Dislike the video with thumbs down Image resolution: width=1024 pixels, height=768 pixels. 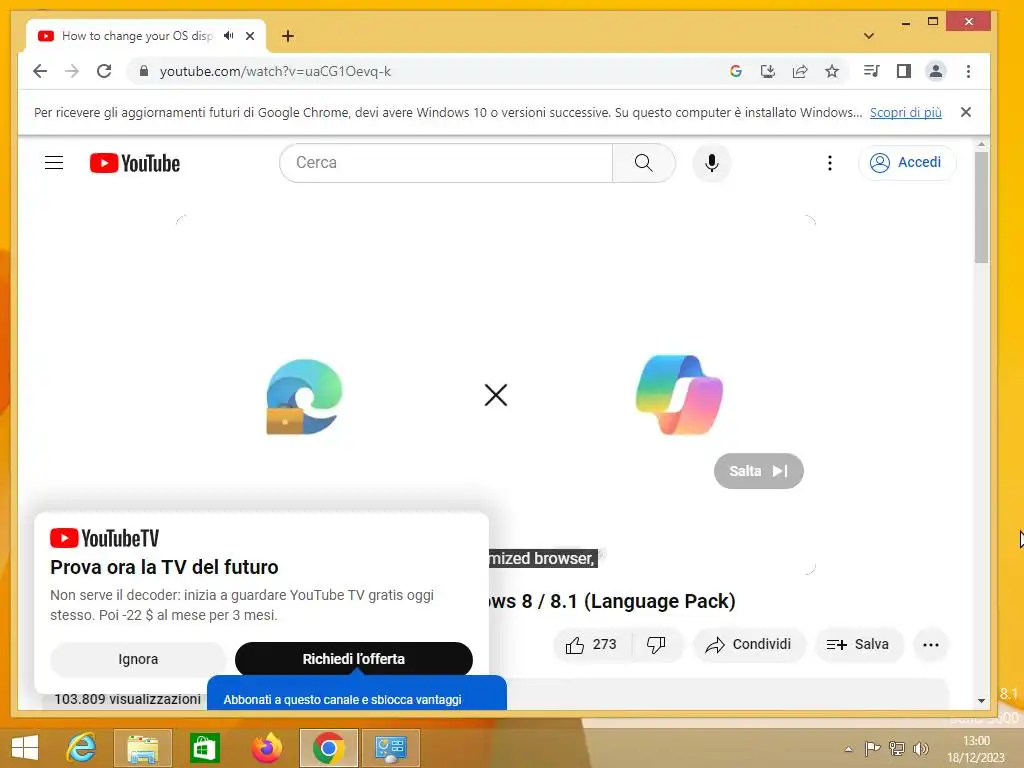656,645
